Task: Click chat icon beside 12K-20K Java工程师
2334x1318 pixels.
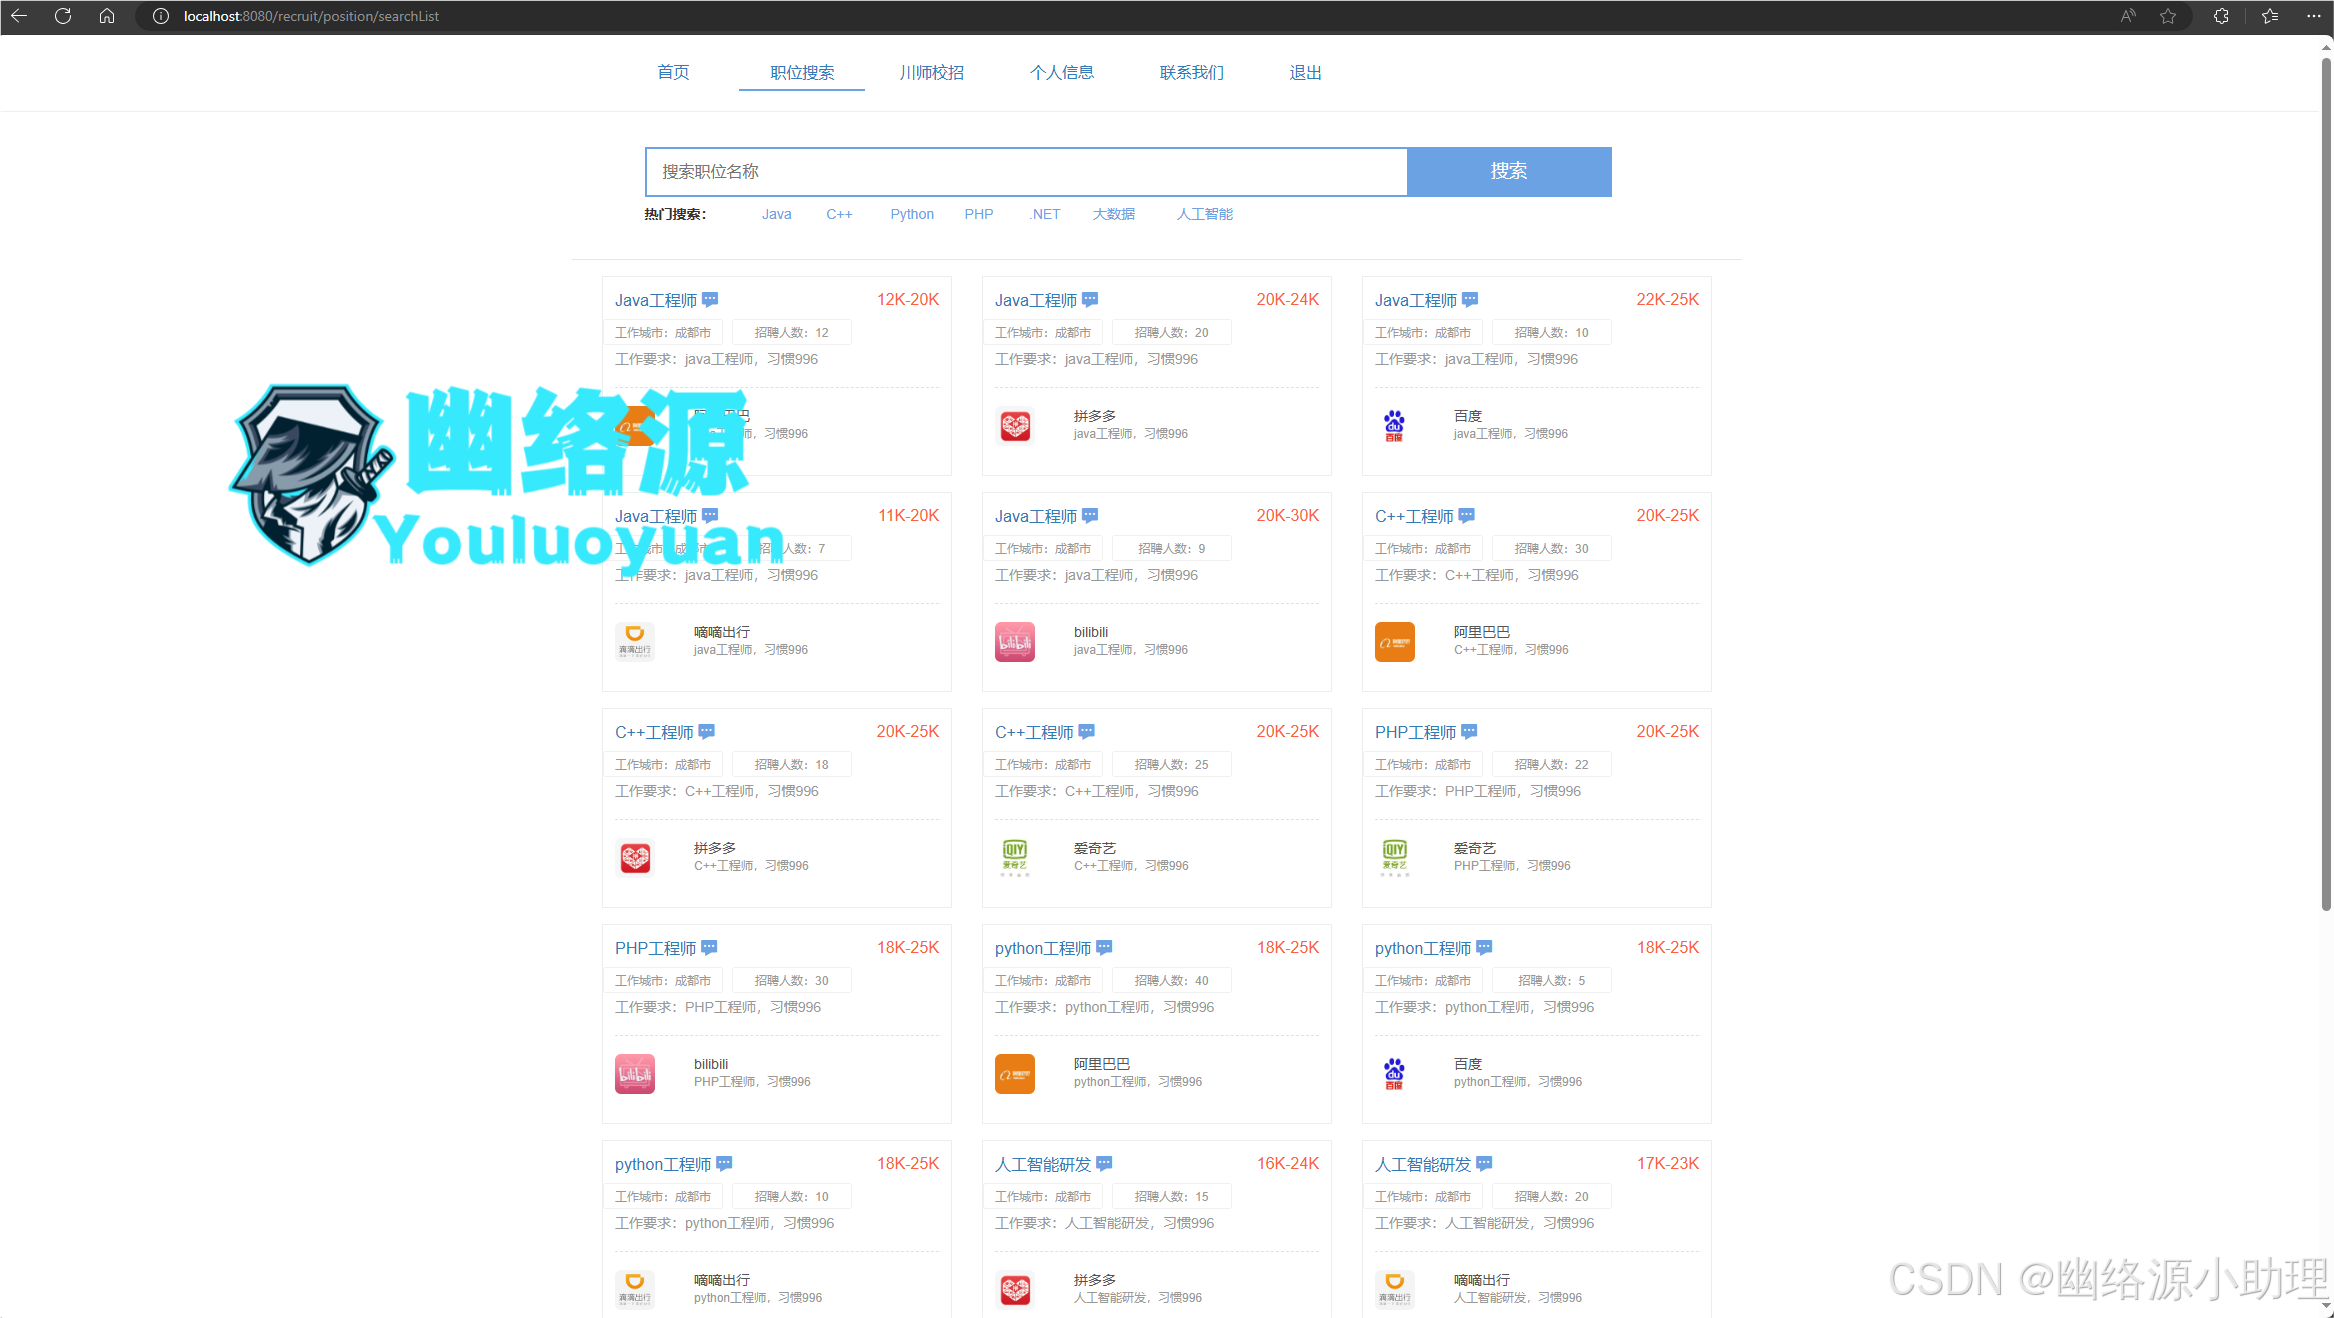Action: 710,299
